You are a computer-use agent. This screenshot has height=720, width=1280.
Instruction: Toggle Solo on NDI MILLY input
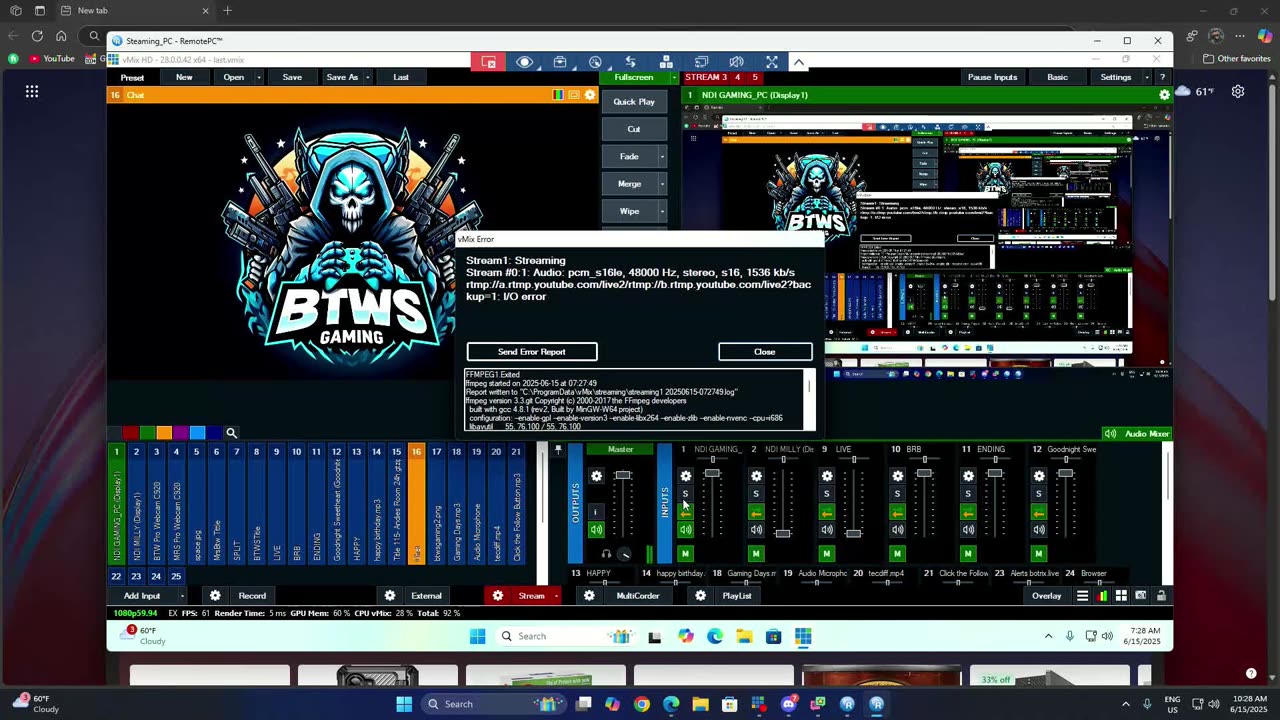coord(756,494)
